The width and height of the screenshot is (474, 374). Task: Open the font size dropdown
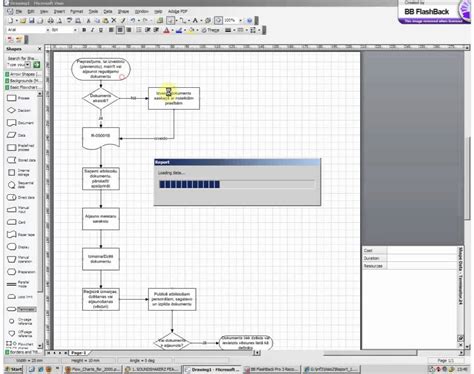click(x=75, y=30)
